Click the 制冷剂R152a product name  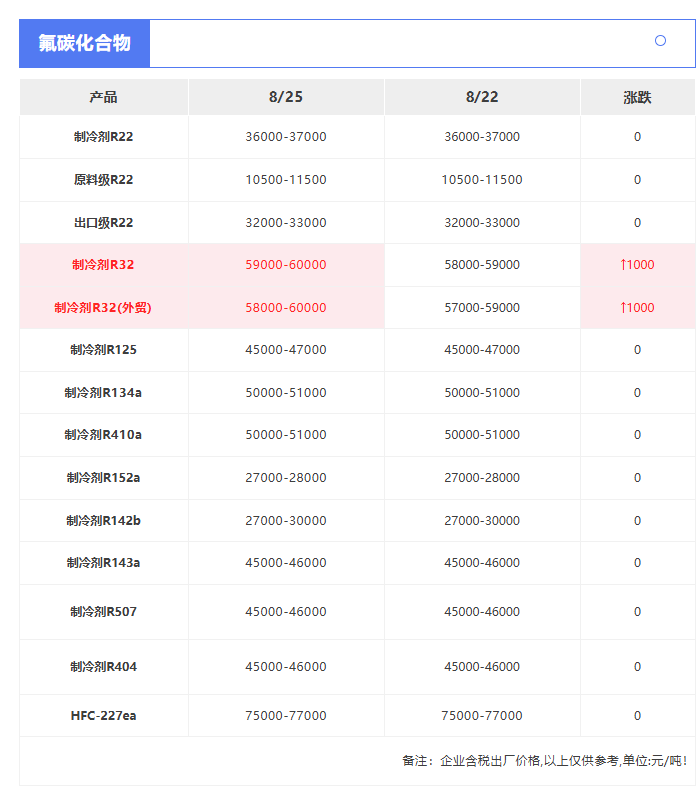tap(103, 478)
